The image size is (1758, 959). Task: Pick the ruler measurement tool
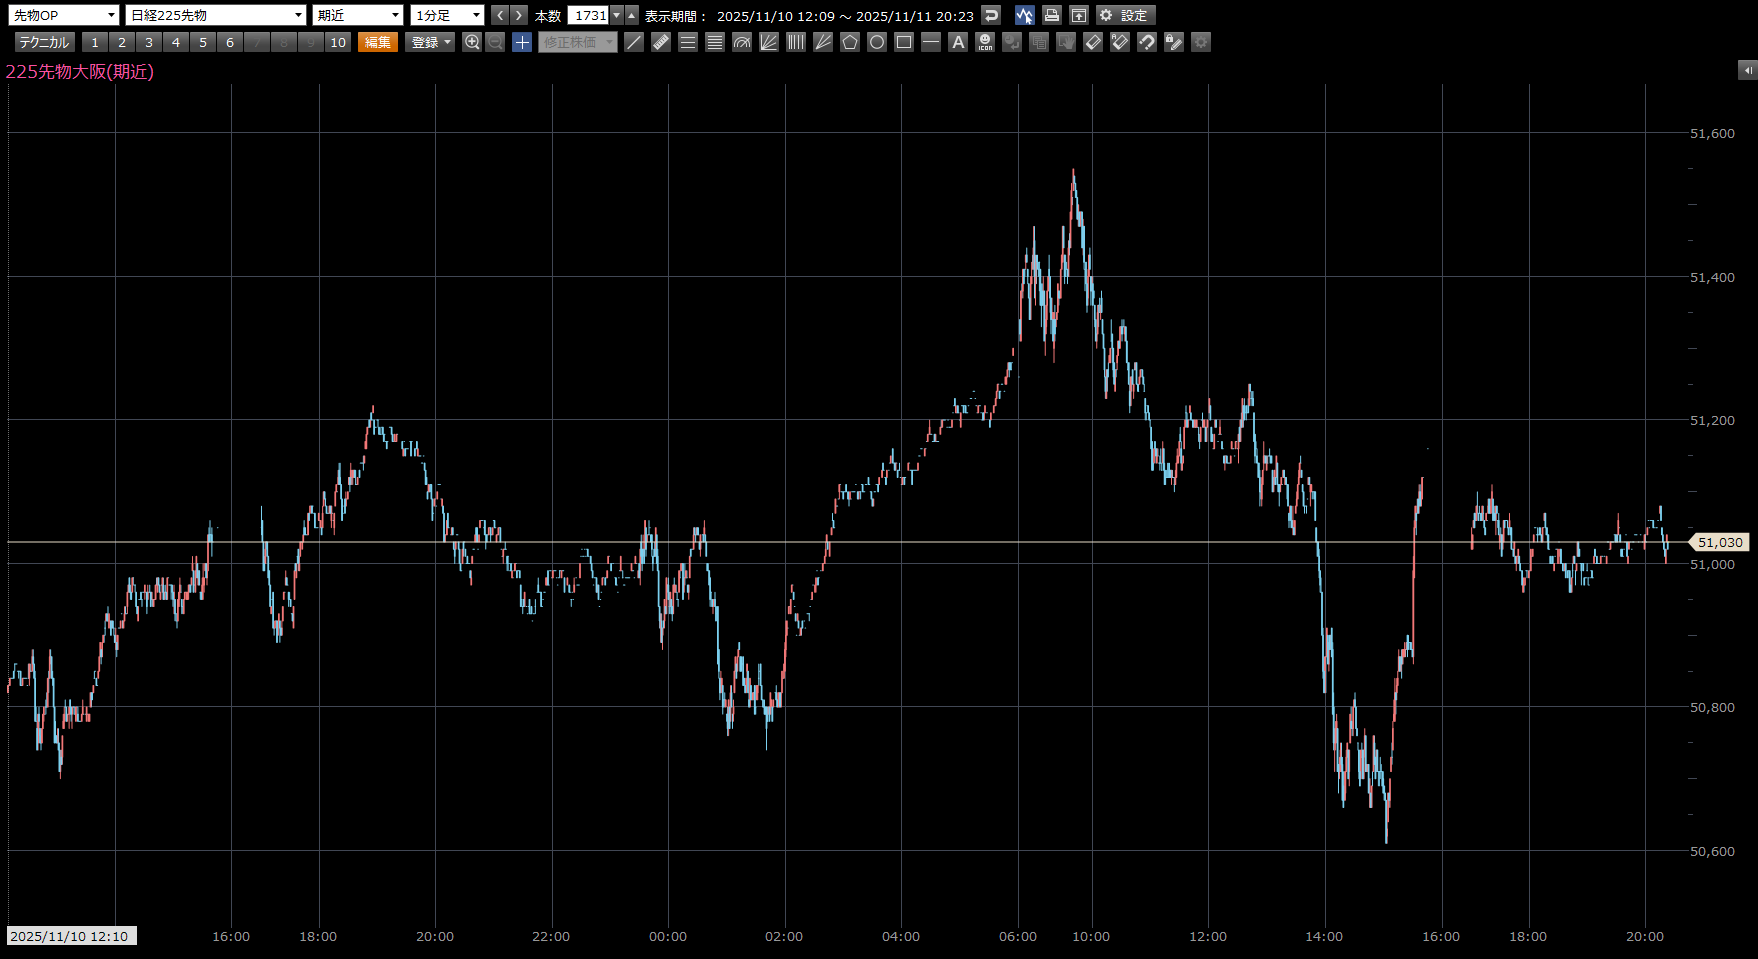click(661, 42)
